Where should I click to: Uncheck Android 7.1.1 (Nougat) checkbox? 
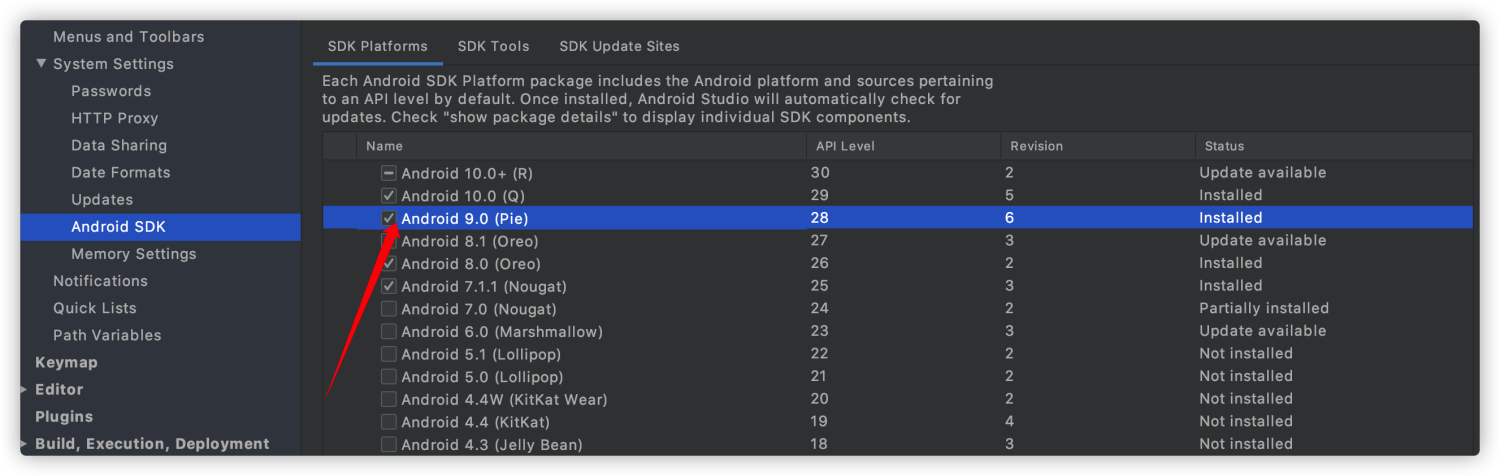tap(389, 286)
